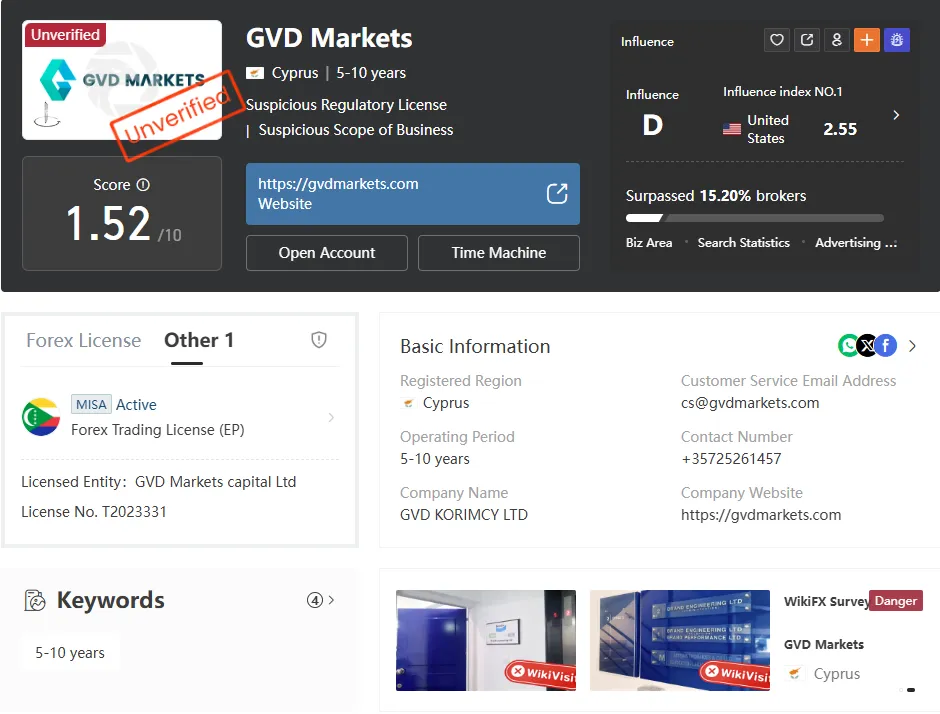Click the Score info circle icon
940x714 pixels.
pyautogui.click(x=143, y=185)
